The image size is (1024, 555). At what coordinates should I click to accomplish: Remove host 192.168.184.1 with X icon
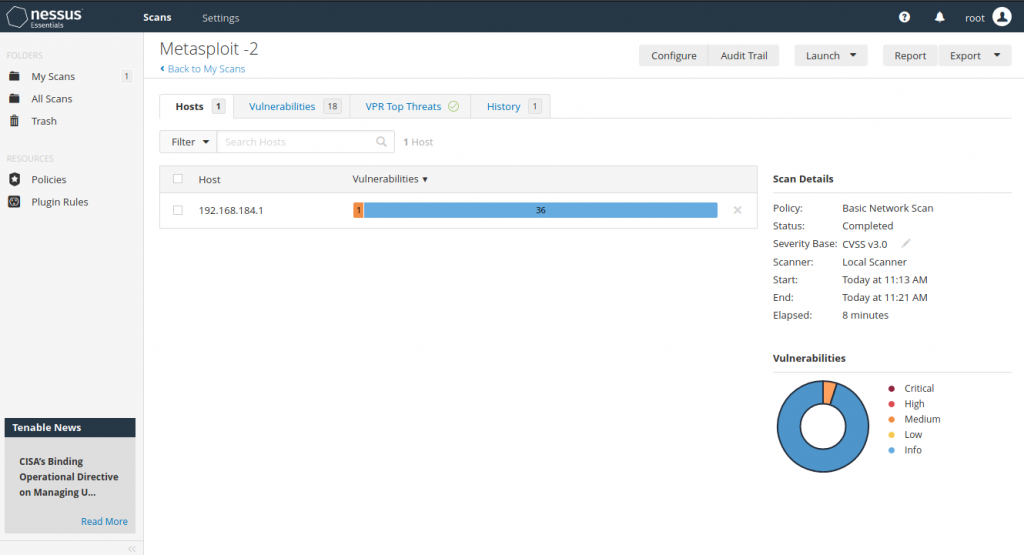737,210
